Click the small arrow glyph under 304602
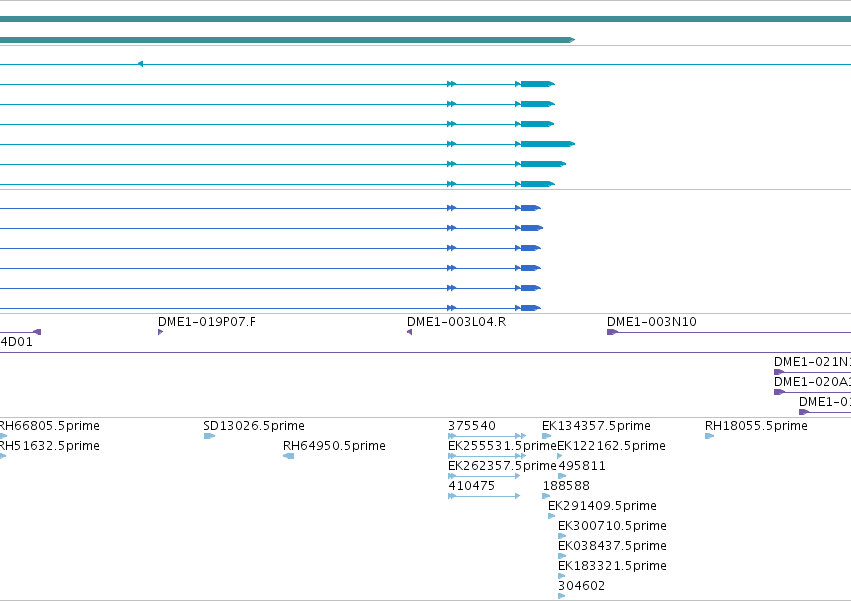Image resolution: width=851 pixels, height=601 pixels. click(x=562, y=596)
